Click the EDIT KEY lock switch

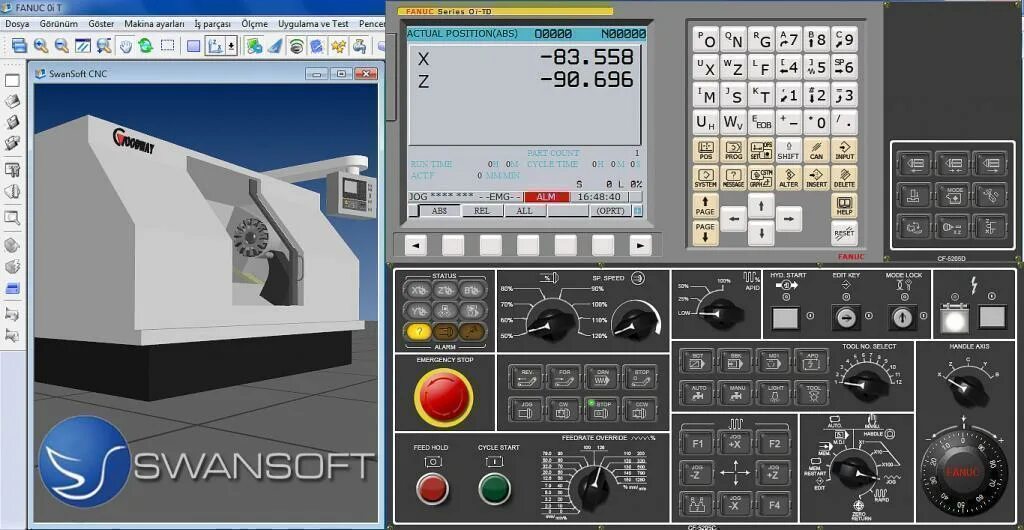(846, 318)
